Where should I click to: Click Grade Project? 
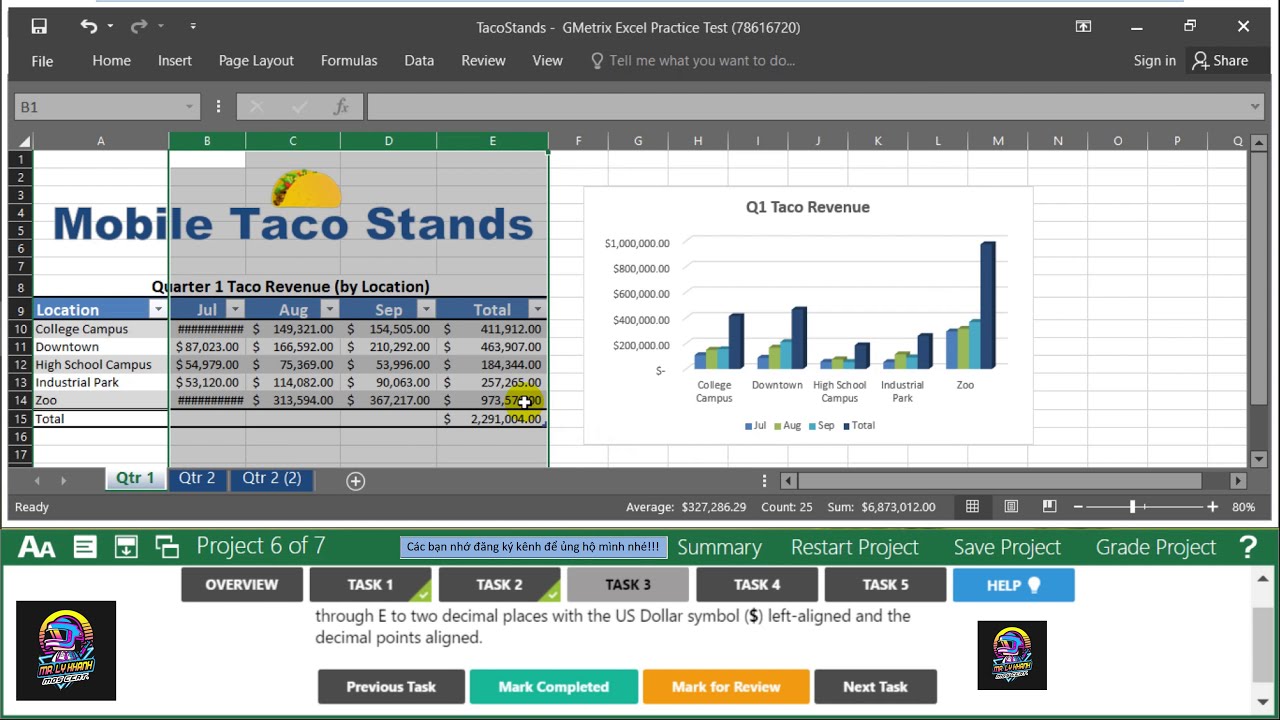point(1156,547)
